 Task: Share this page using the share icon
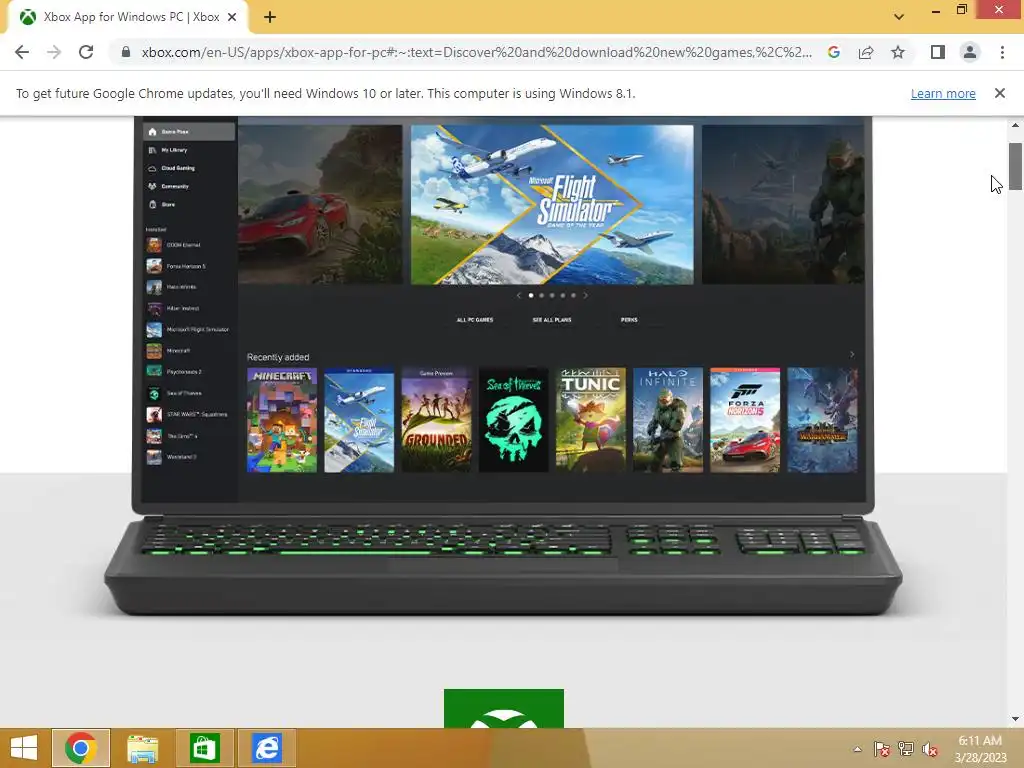866,52
